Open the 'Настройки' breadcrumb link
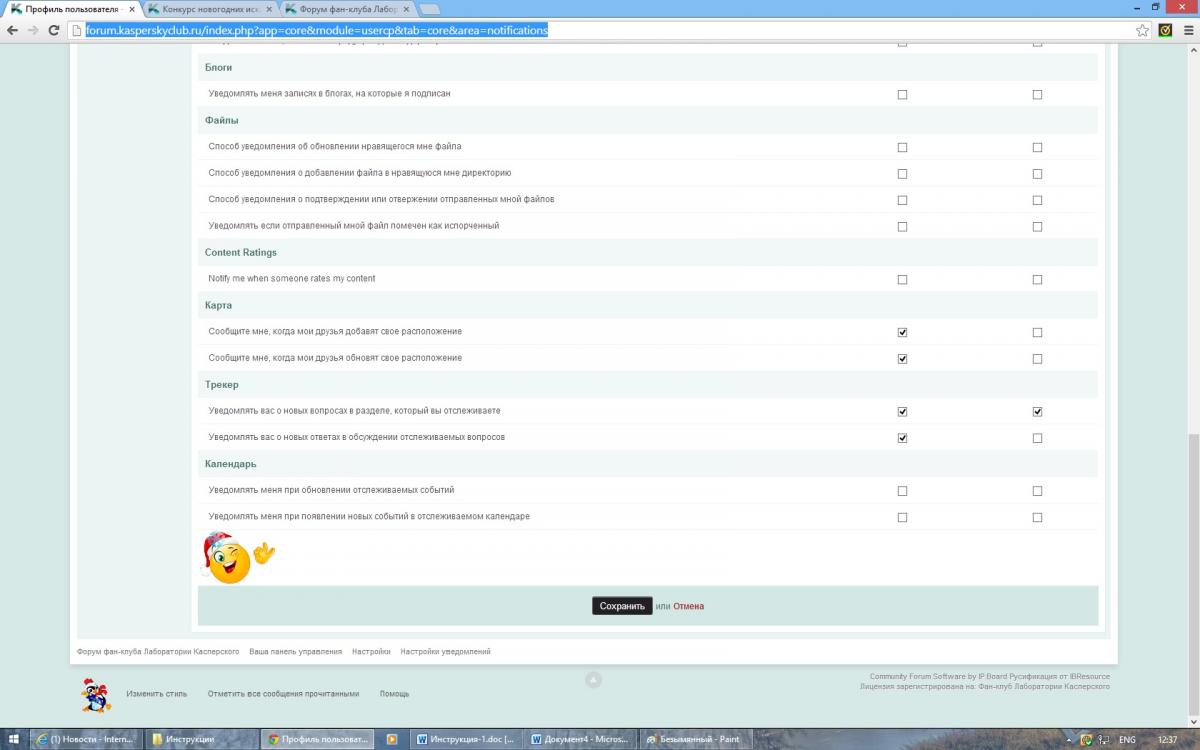Screen dimensions: 1200x750 pyautogui.click(x=371, y=652)
